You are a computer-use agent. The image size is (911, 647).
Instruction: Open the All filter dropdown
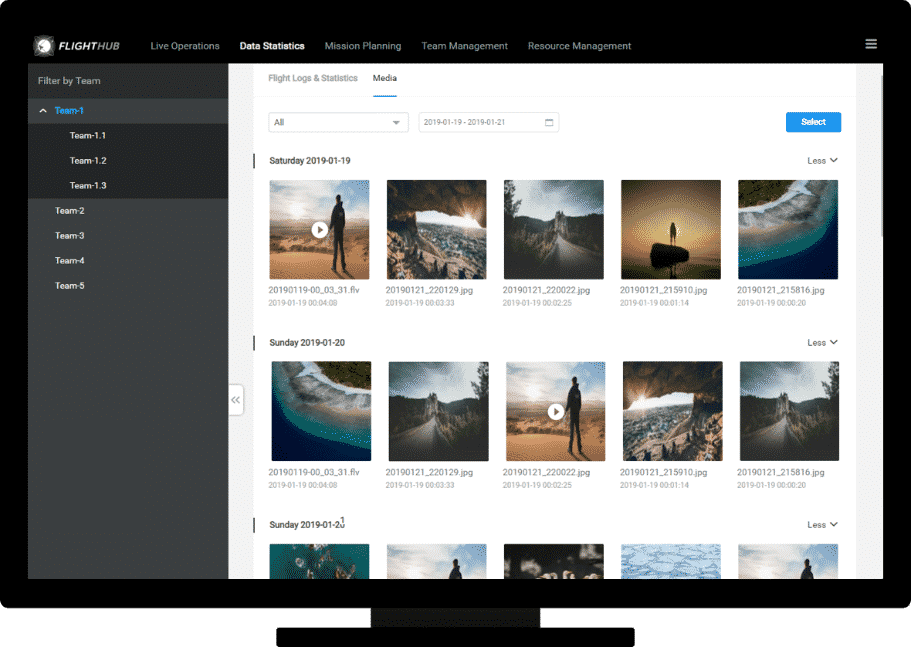click(x=338, y=122)
